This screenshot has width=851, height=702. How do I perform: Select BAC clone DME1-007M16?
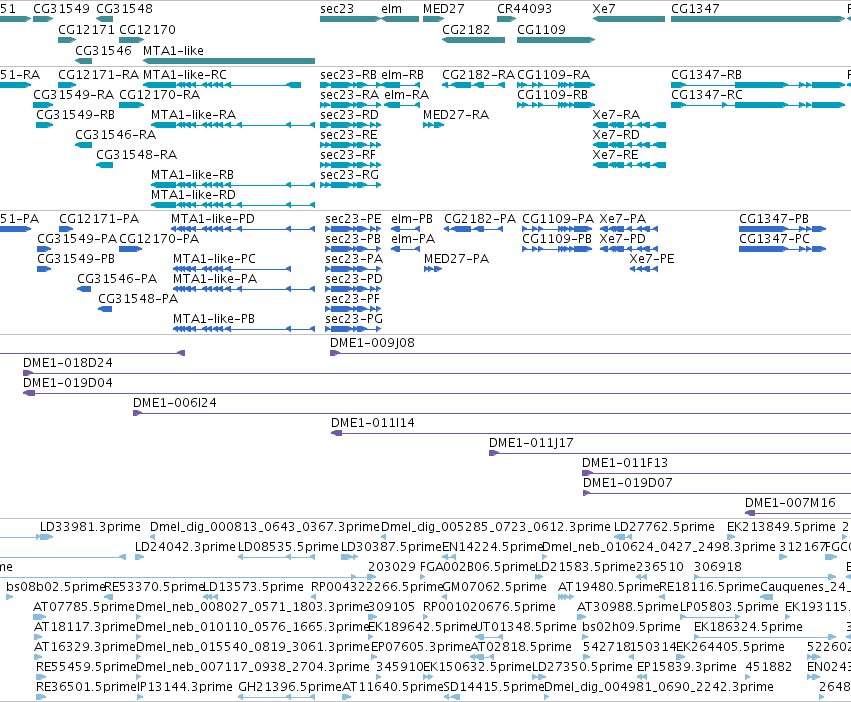click(x=798, y=514)
